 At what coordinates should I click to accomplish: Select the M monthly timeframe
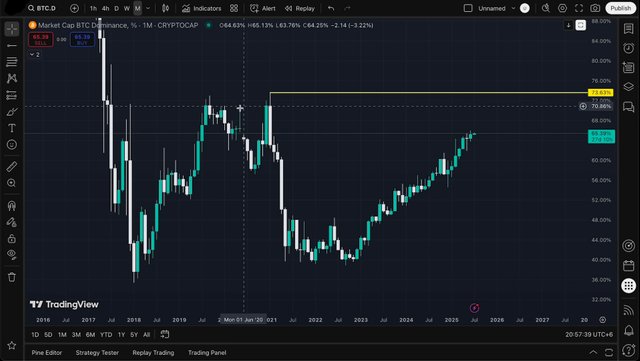138,8
